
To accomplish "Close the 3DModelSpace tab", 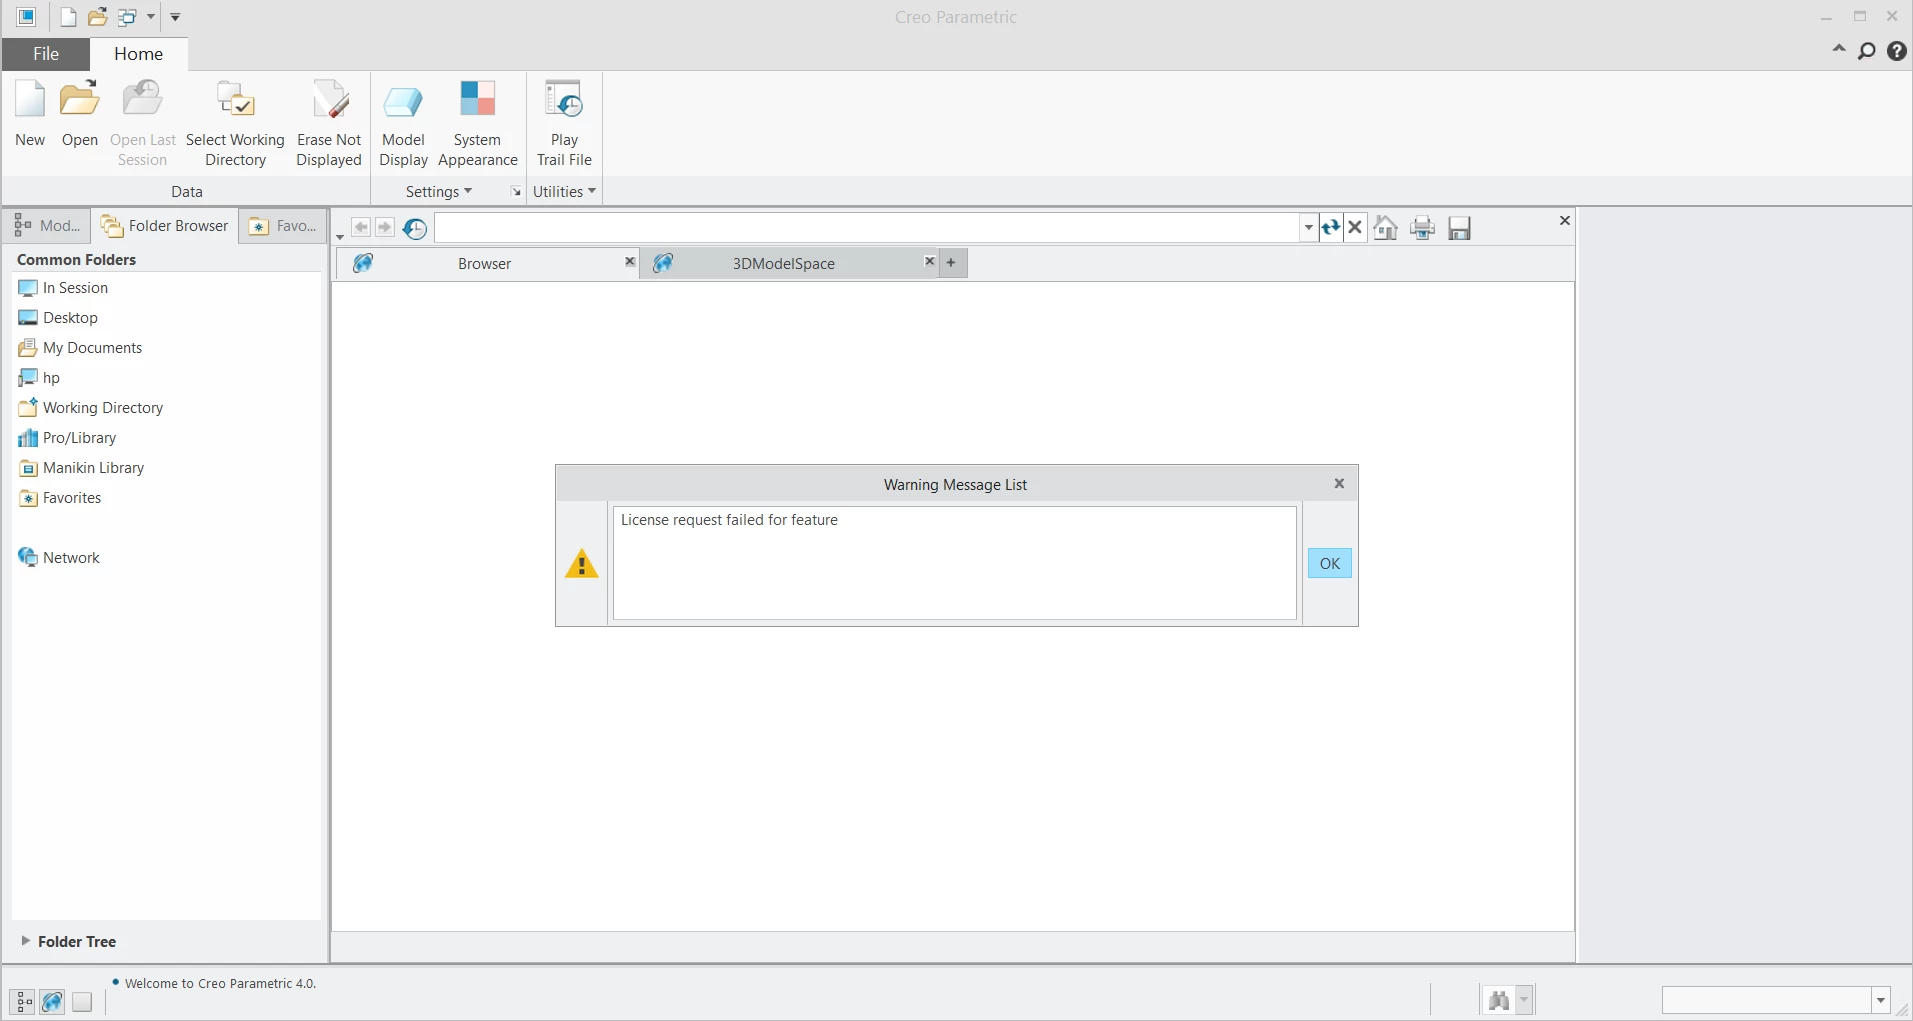I will 929,262.
